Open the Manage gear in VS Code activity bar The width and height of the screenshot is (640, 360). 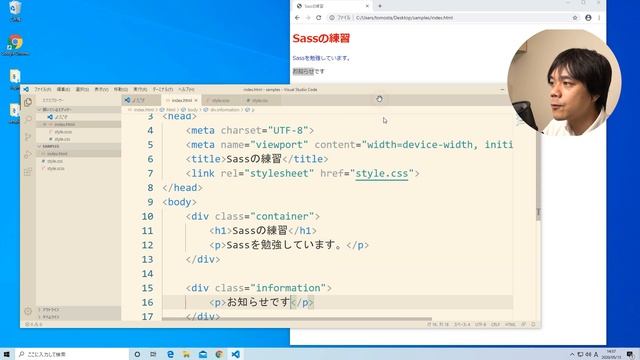28,311
